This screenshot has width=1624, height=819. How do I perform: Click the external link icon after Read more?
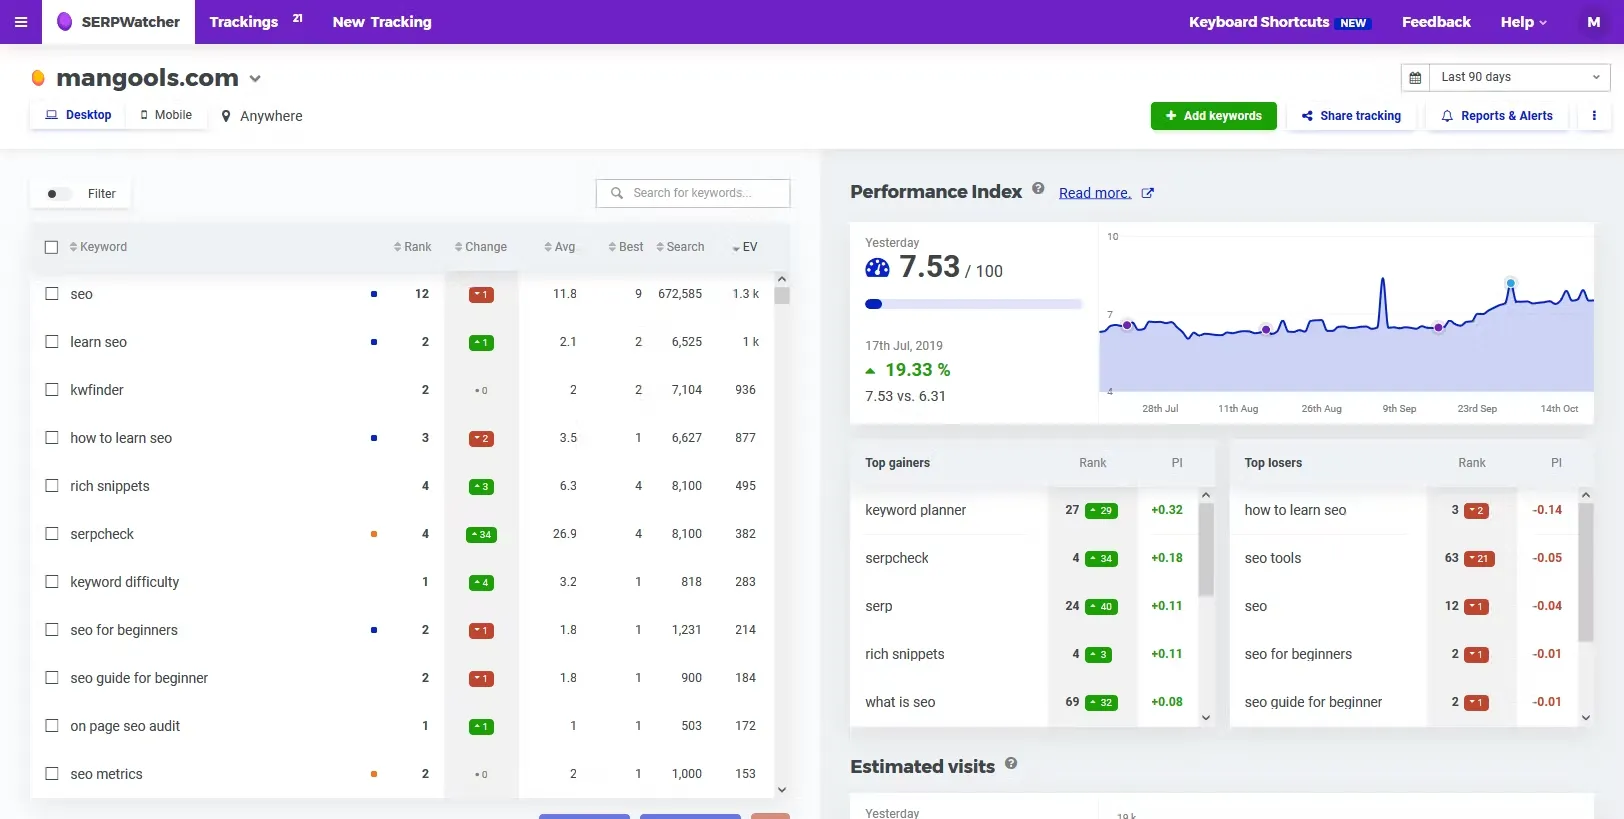1148,193
